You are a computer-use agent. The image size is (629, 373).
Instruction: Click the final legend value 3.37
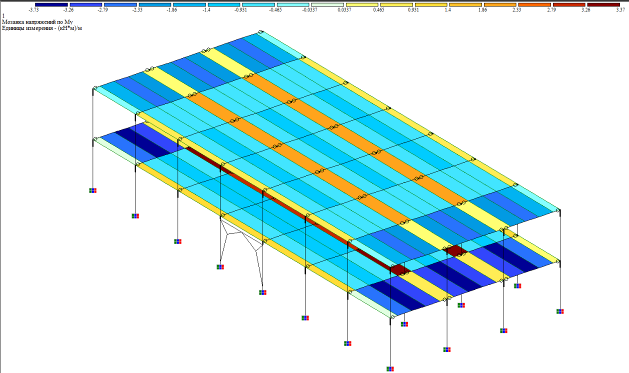point(620,10)
